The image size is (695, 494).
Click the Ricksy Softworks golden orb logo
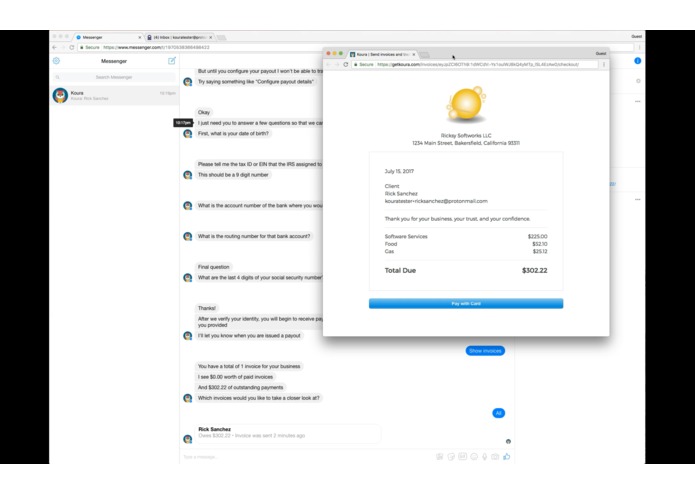pos(466,105)
